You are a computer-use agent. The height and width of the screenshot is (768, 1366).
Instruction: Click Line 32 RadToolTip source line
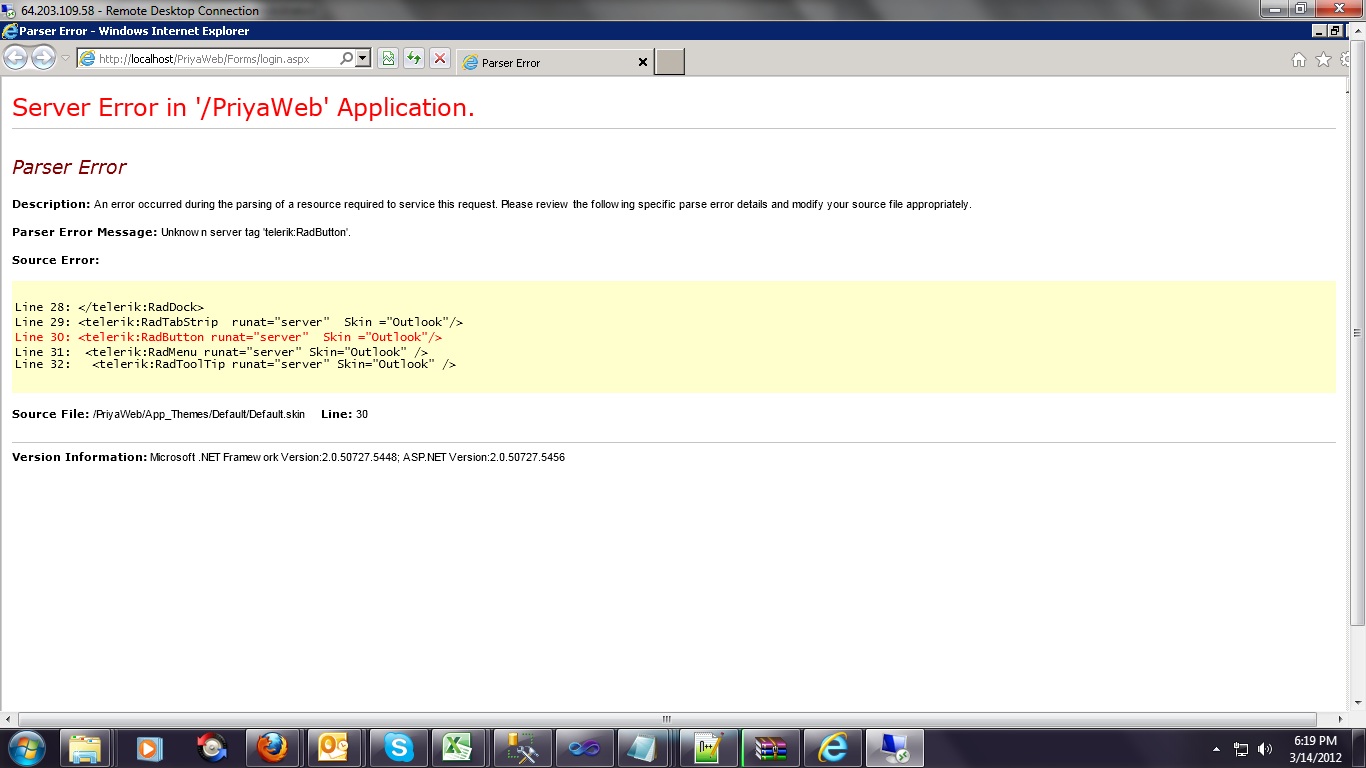pos(235,365)
